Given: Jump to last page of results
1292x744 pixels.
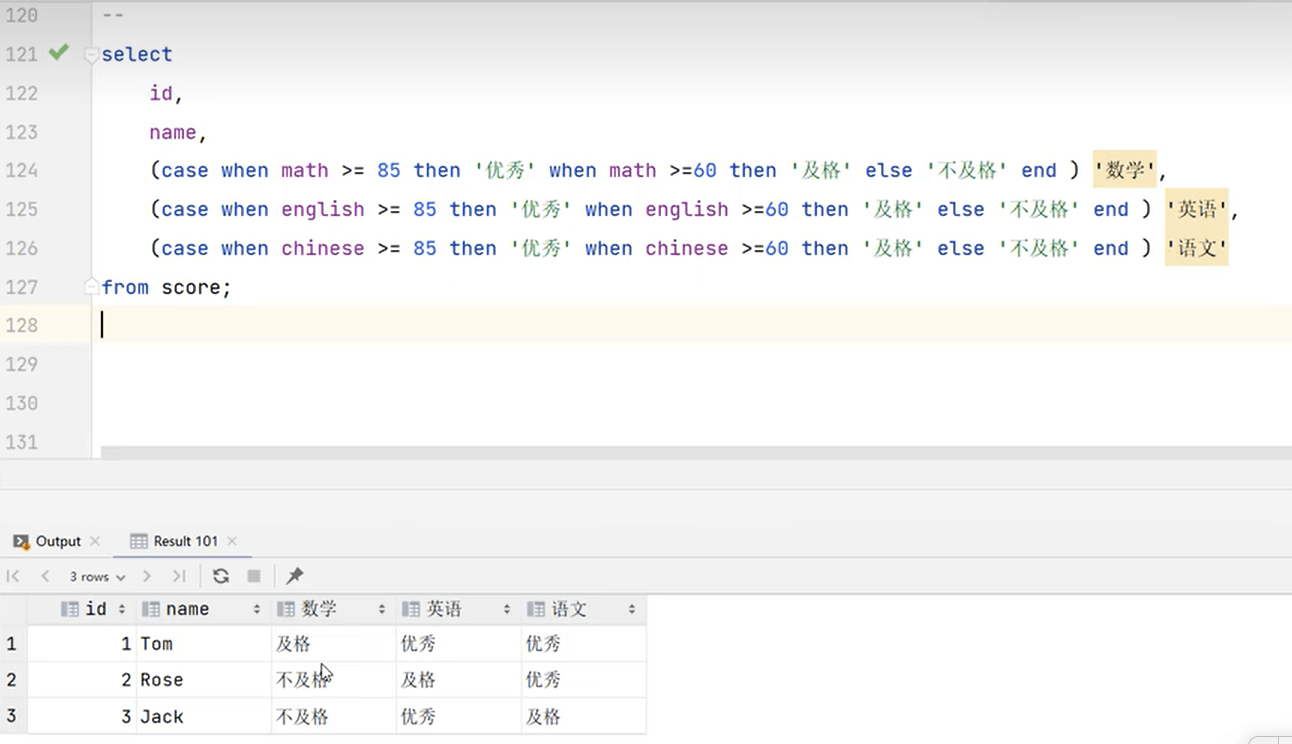Looking at the screenshot, I should point(179,576).
